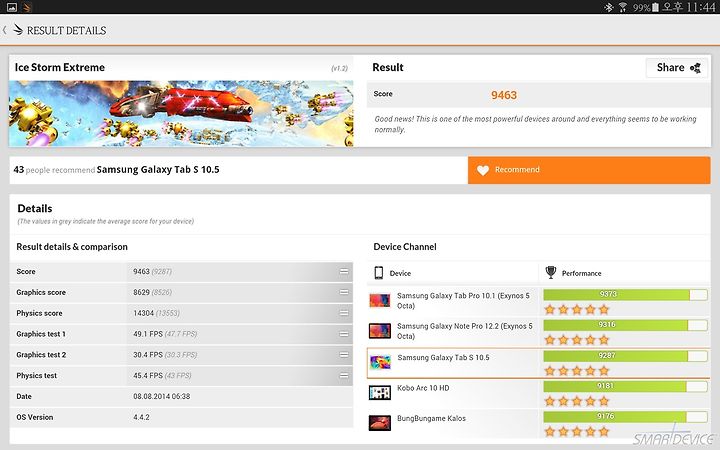Expand the Graphics test 2 row
The image size is (720, 450).
343,355
